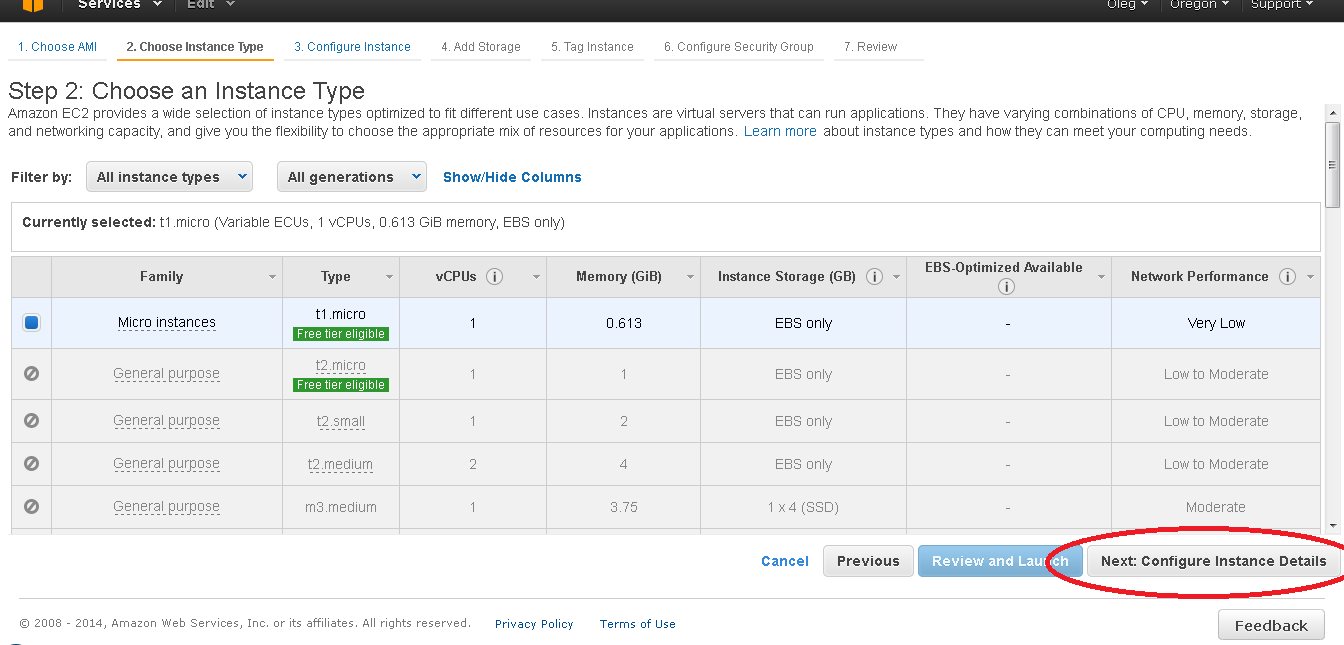This screenshot has height=645, width=1344.
Task: Click the disabled selector for m3.medium row
Action: [31, 507]
